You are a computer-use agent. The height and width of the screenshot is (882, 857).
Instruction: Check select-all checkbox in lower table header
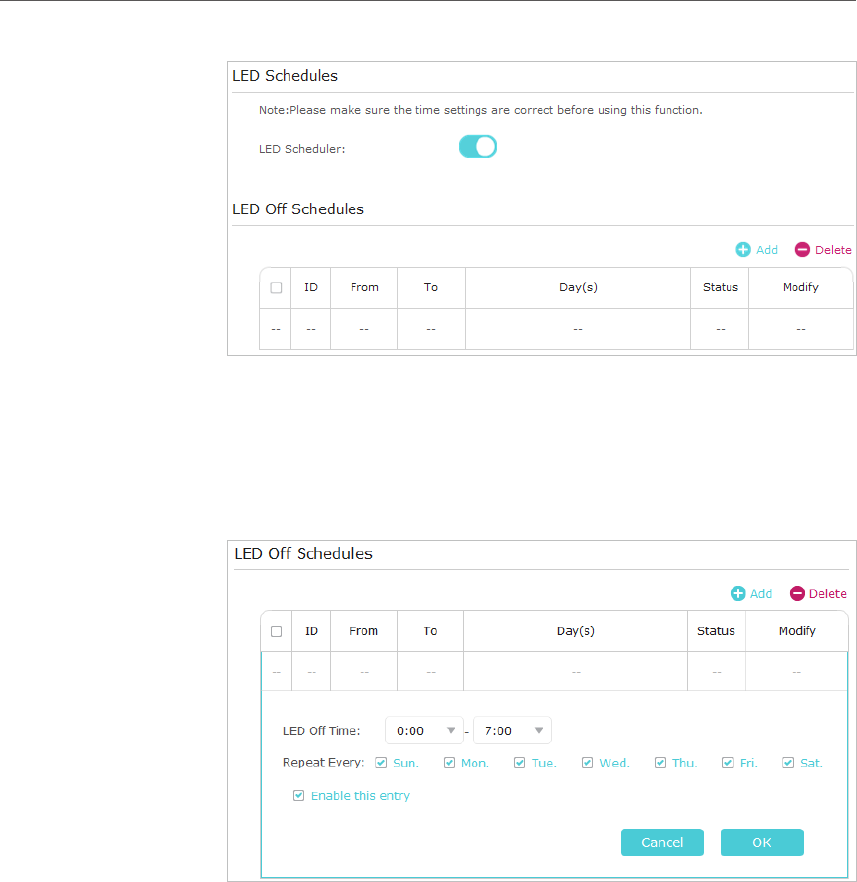point(277,631)
